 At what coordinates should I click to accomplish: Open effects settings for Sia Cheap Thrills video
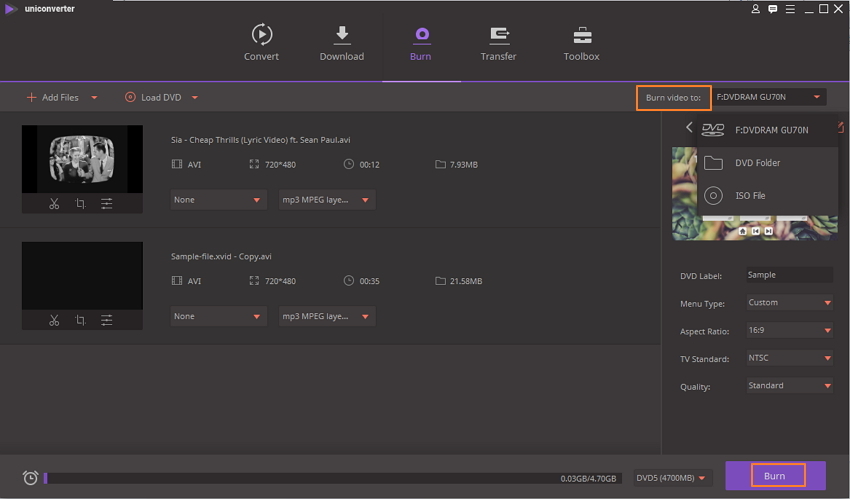tap(107, 204)
